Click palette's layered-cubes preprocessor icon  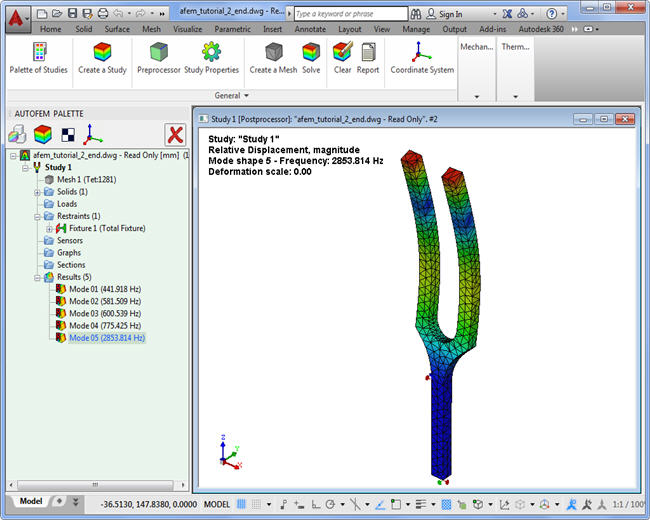click(x=17, y=135)
